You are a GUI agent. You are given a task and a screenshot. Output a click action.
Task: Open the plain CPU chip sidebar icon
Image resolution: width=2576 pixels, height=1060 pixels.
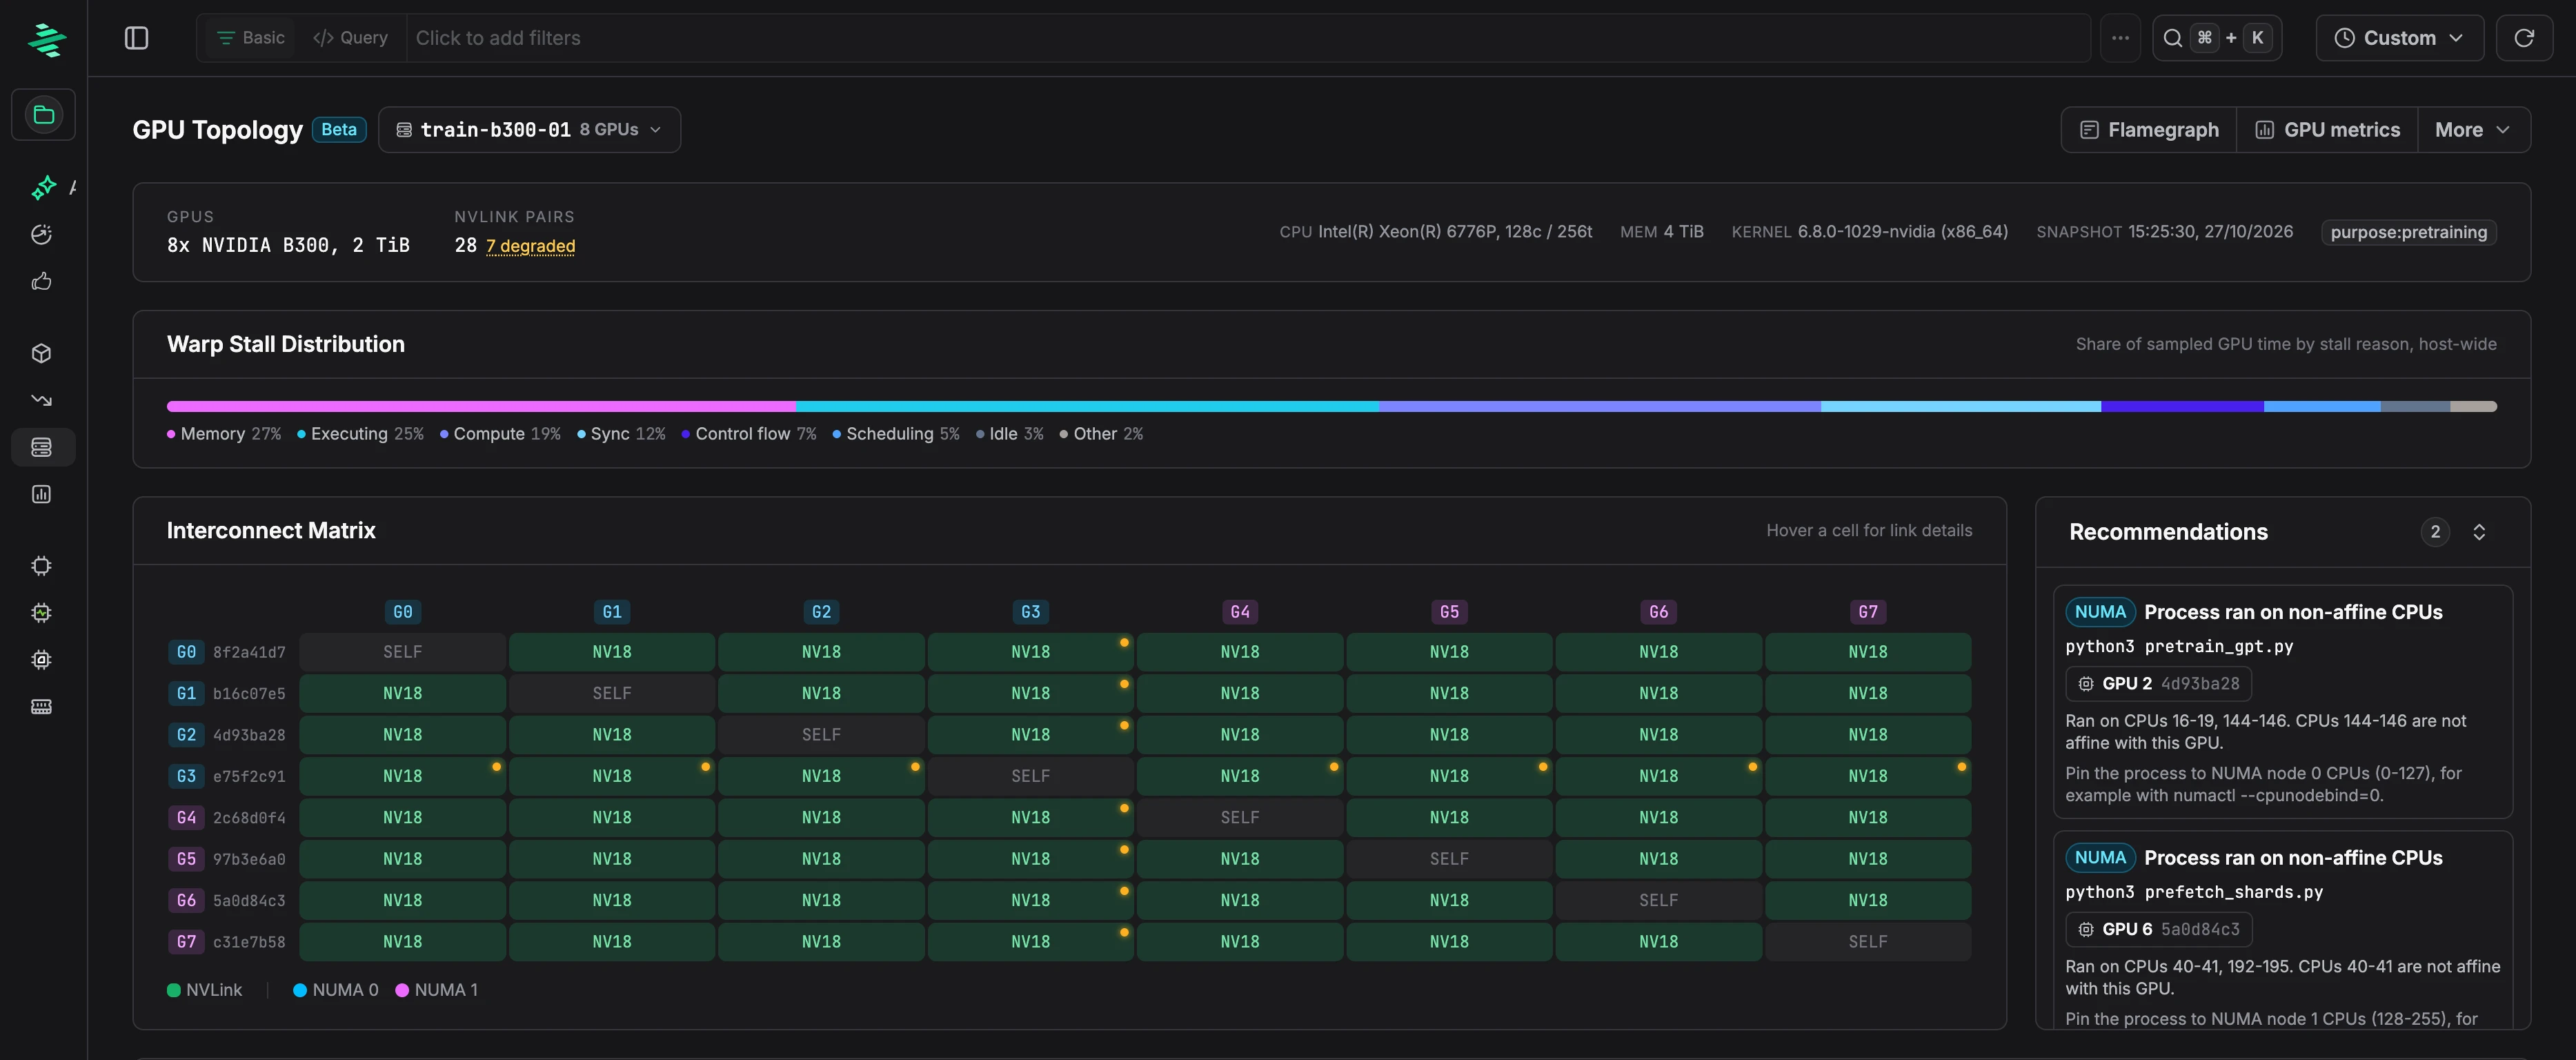(x=41, y=566)
